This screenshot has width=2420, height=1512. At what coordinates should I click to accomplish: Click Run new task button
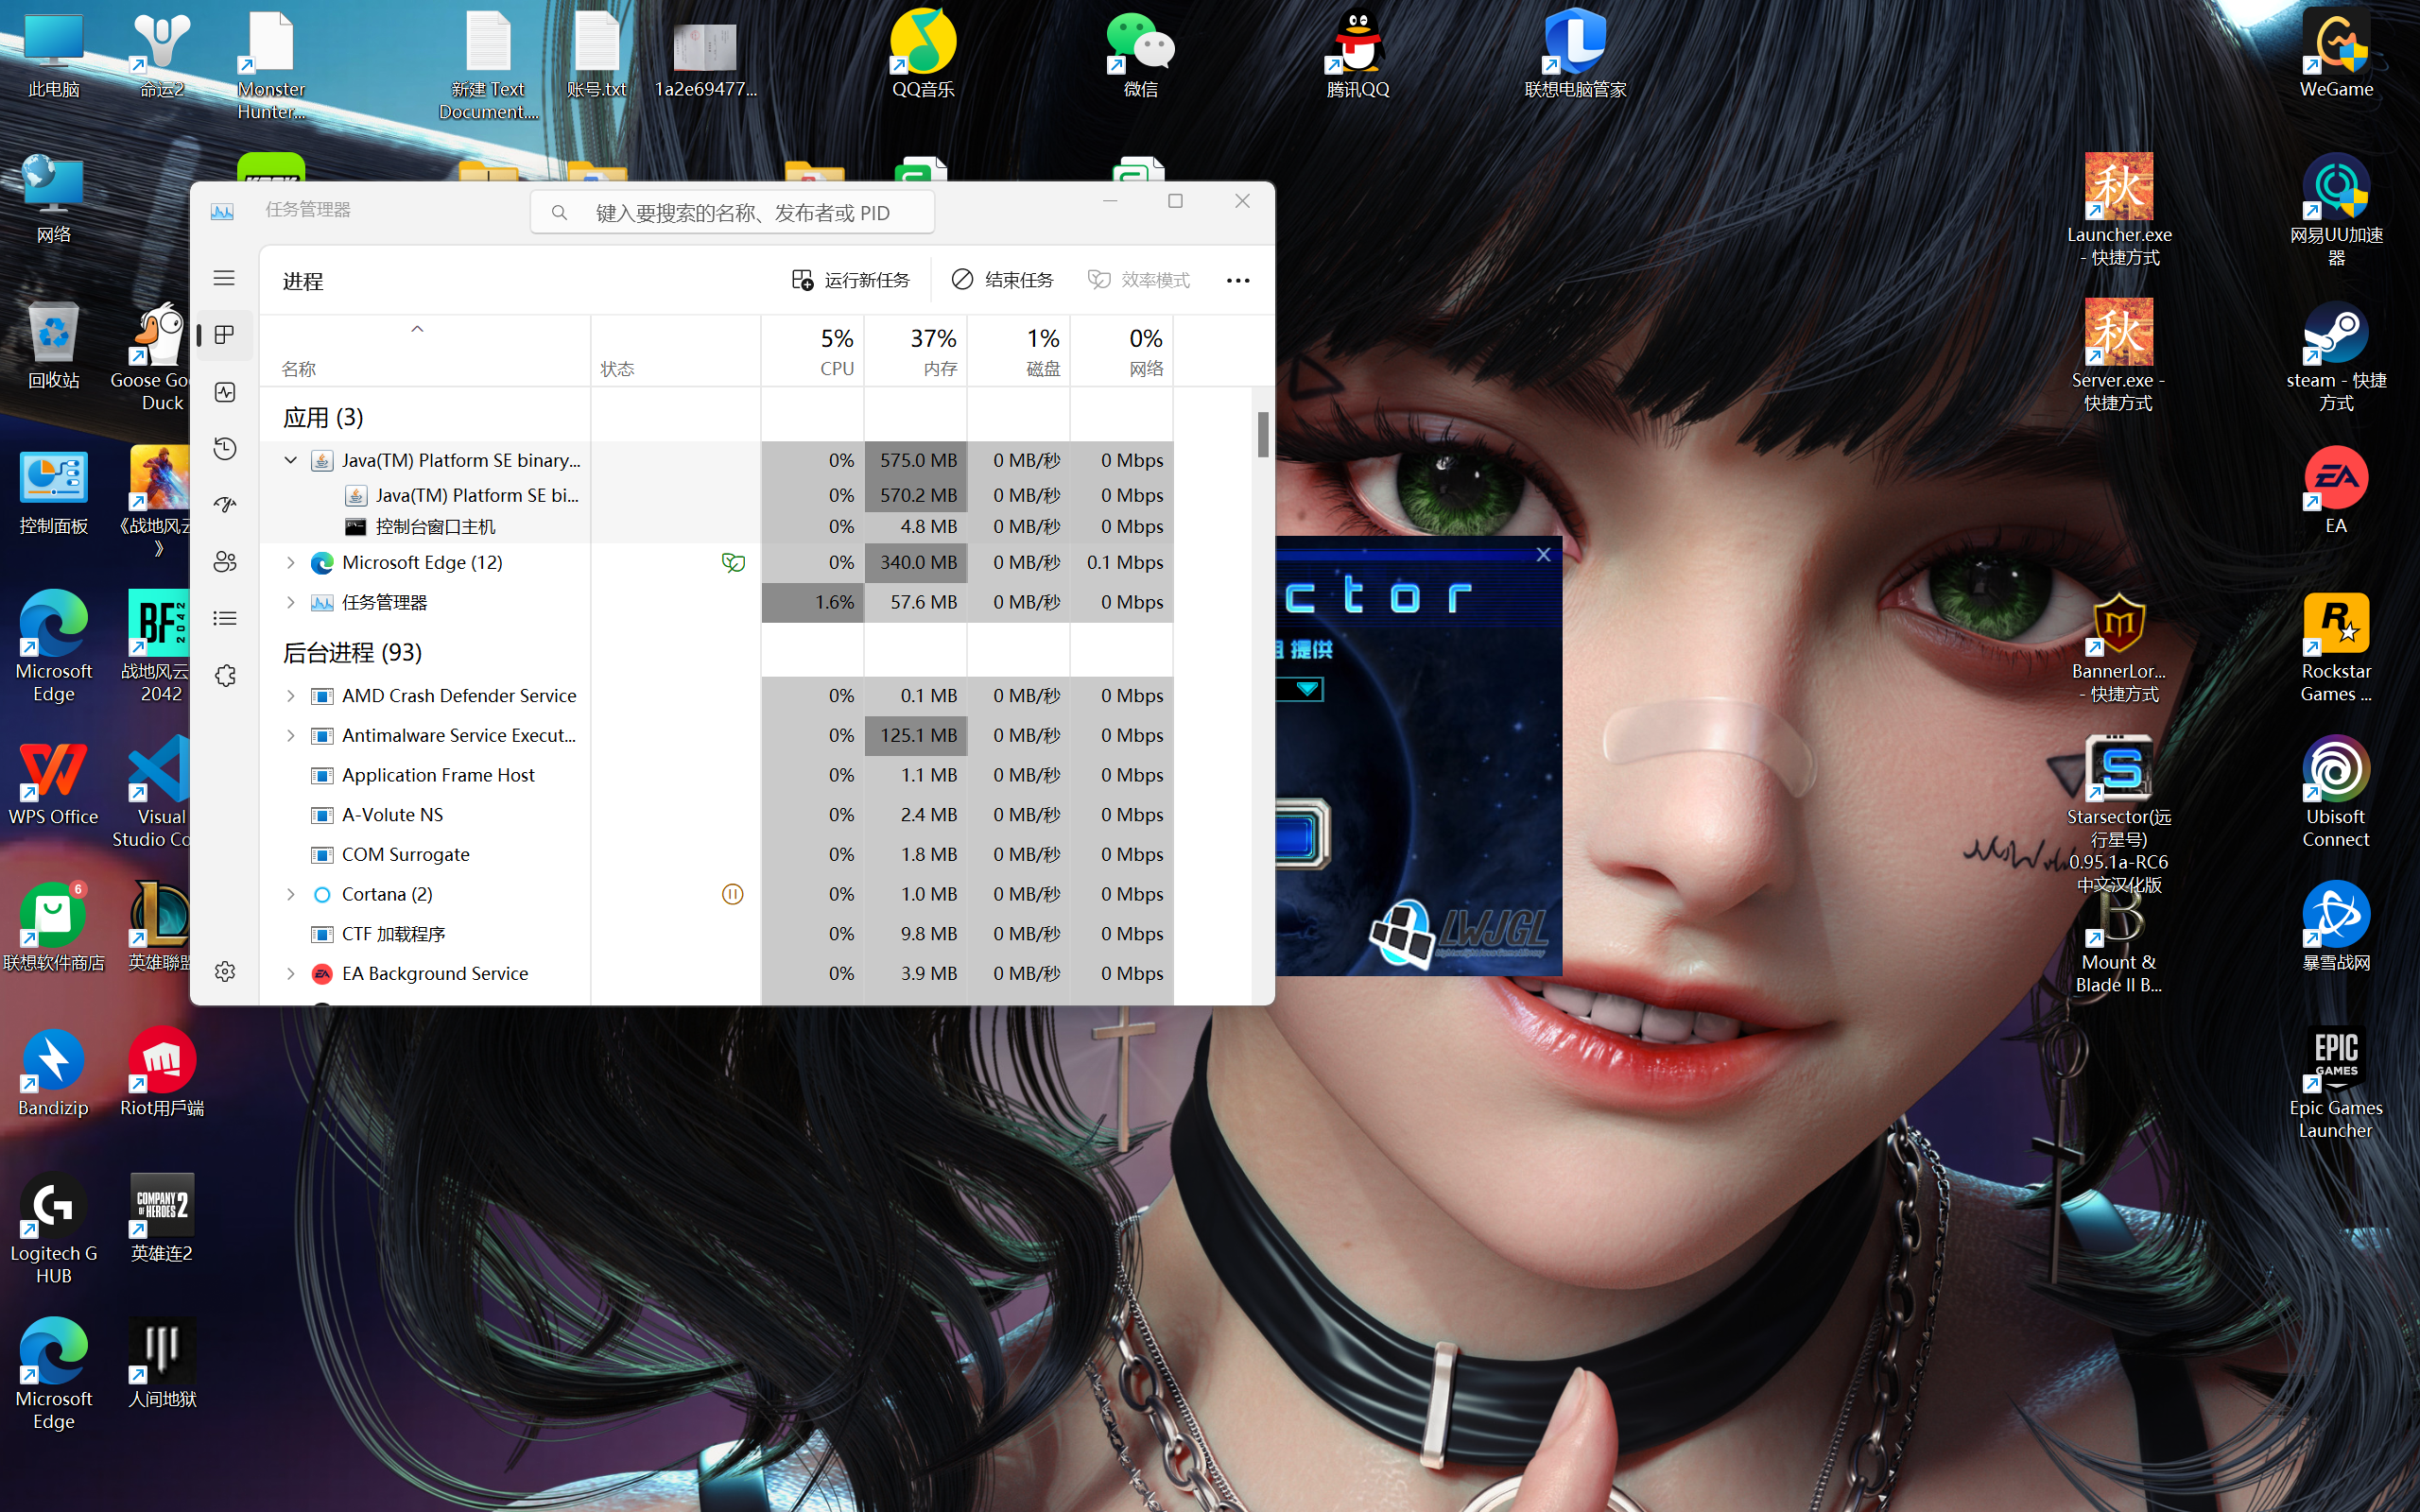point(851,280)
